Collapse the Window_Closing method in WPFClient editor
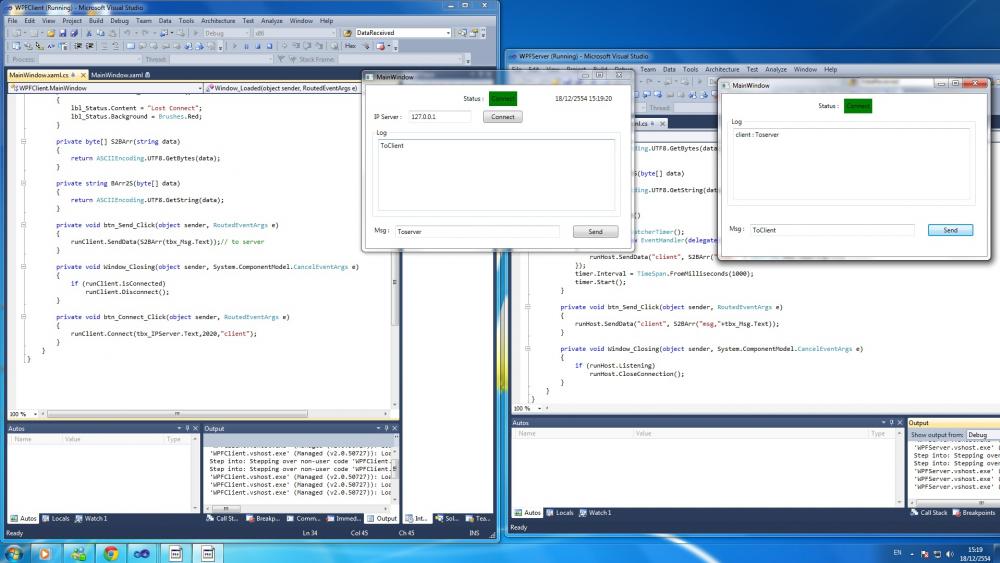 tap(24, 268)
